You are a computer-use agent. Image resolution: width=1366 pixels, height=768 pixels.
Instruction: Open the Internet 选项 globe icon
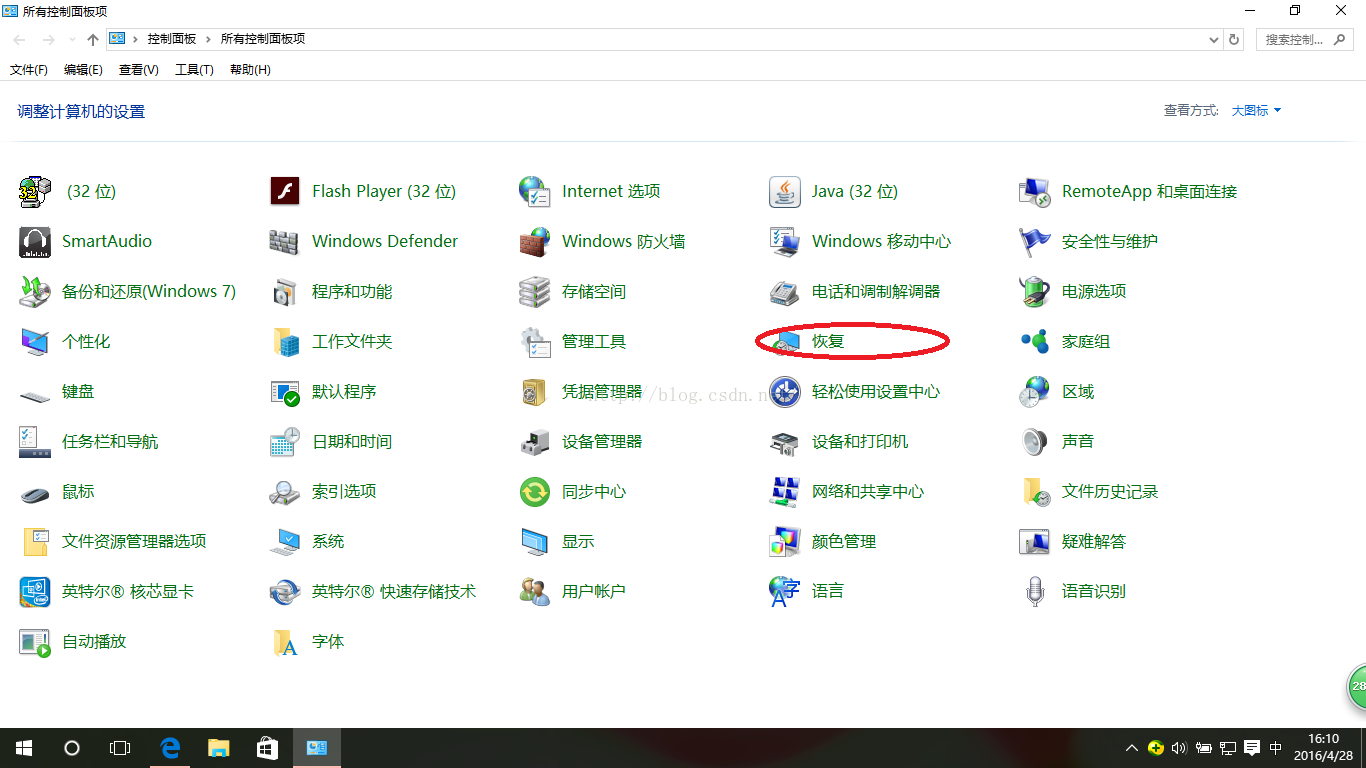tap(535, 191)
